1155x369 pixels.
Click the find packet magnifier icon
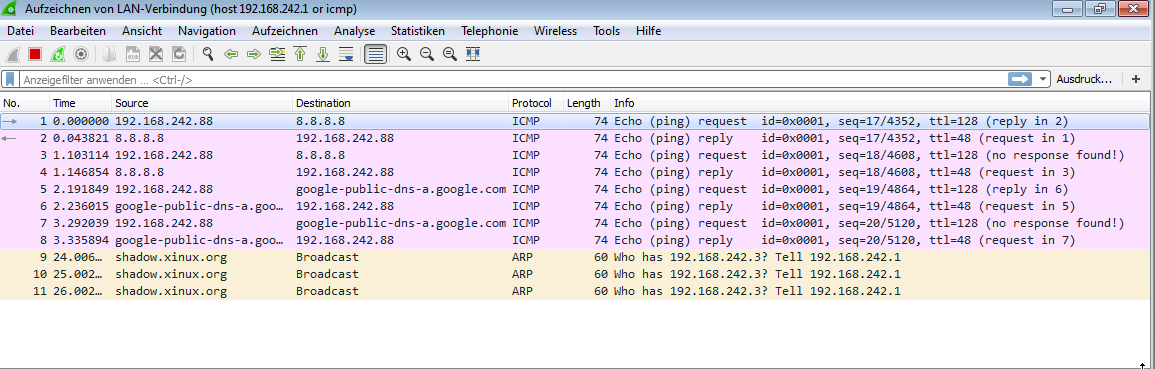click(208, 54)
